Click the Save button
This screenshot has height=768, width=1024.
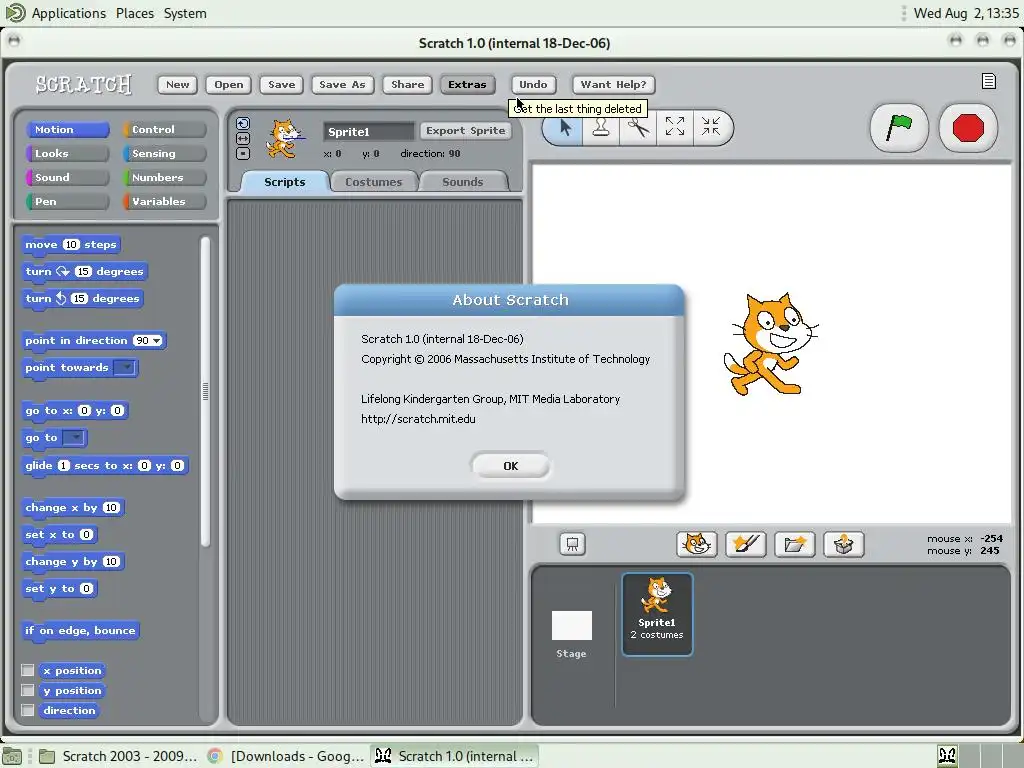tap(281, 84)
